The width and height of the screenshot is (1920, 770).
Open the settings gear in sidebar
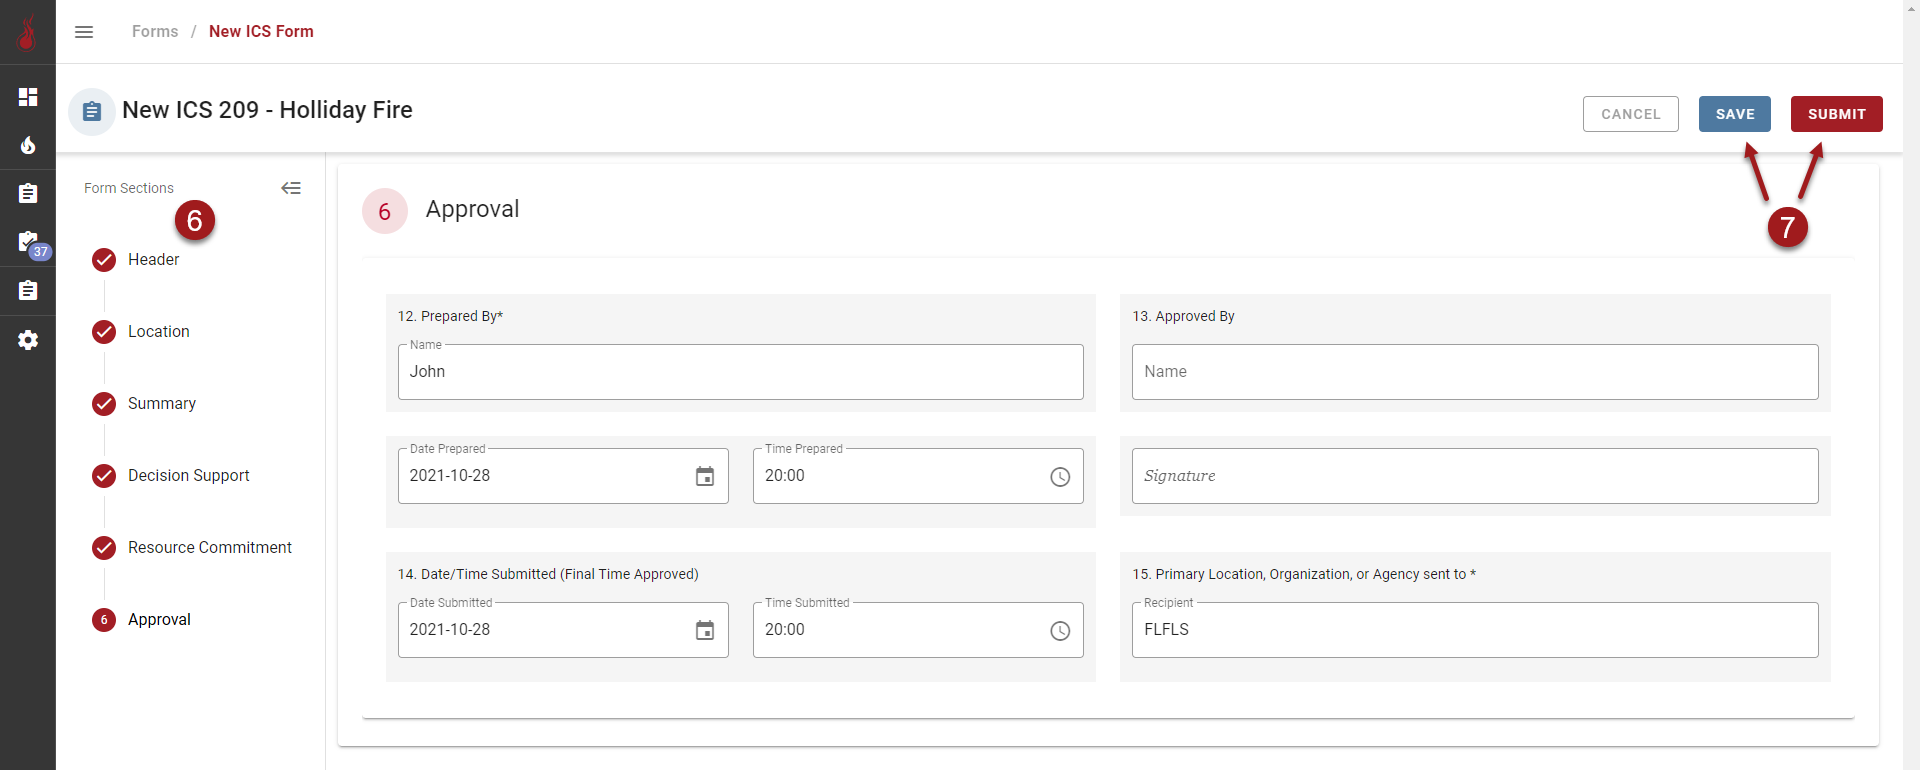(28, 340)
